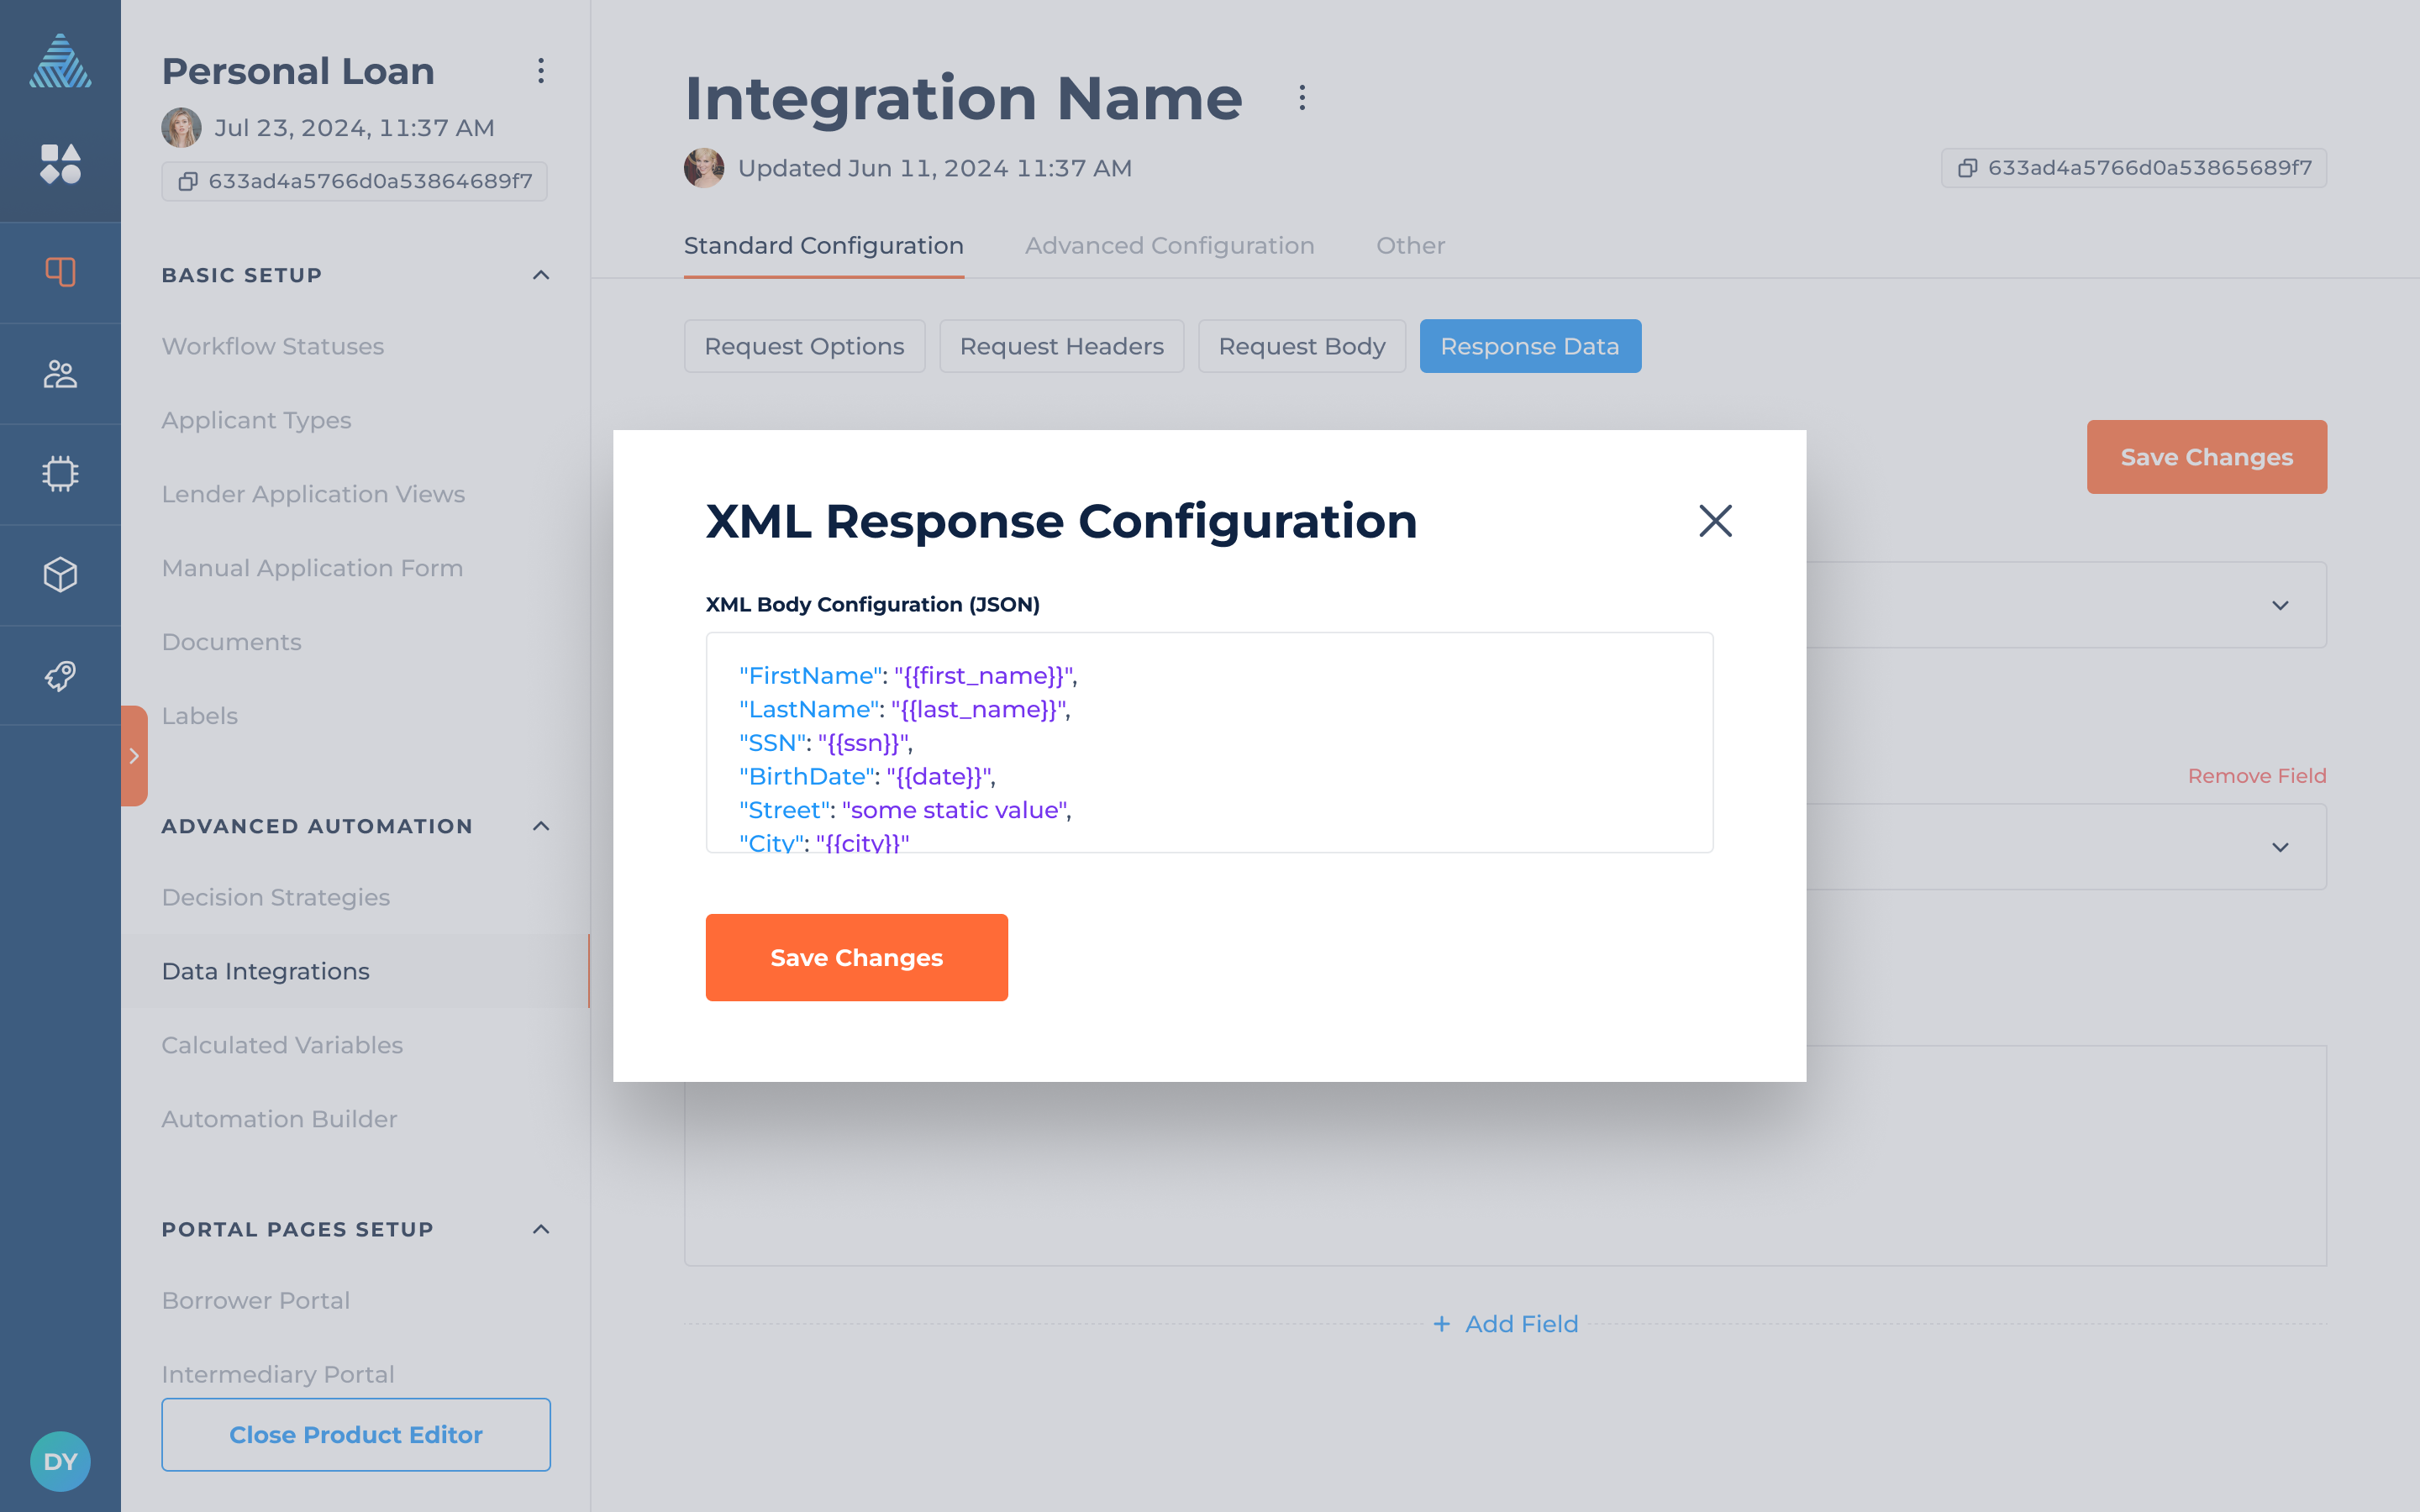Click the dashboard shapes icon in sidebar
The width and height of the screenshot is (2420, 1512).
pos(60,164)
